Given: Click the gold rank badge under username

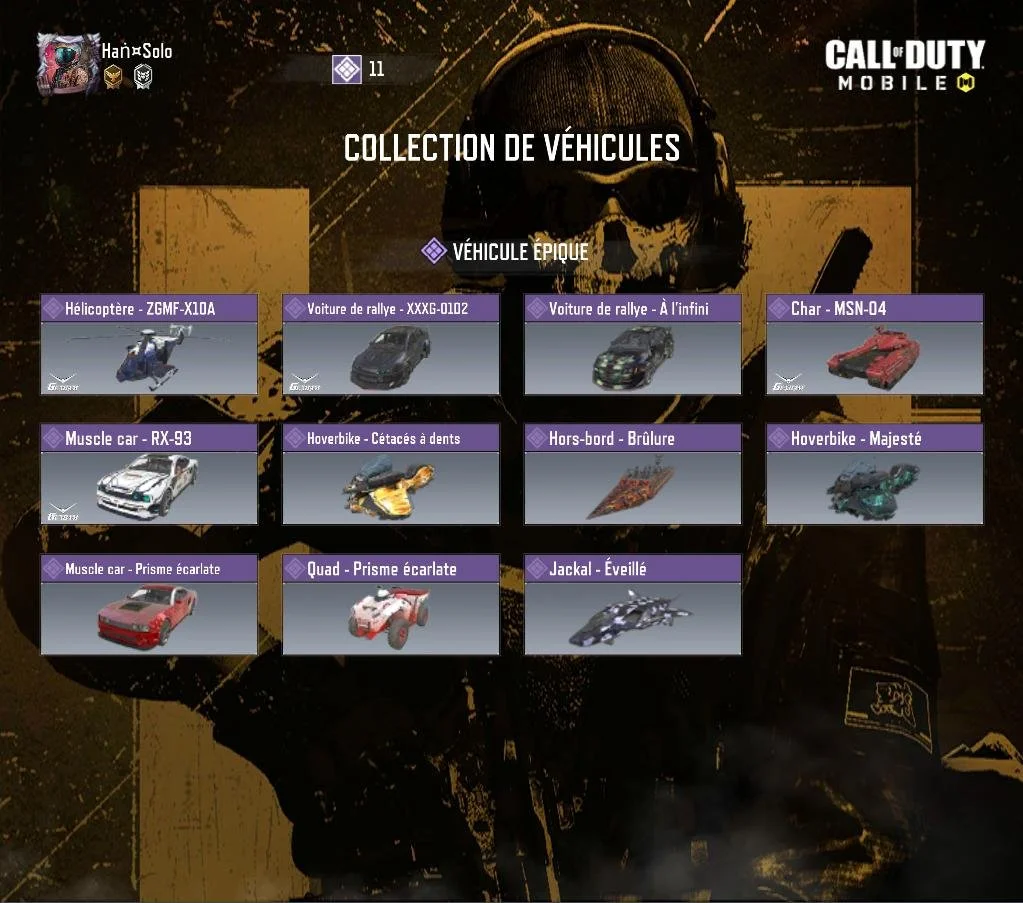Looking at the screenshot, I should [113, 77].
